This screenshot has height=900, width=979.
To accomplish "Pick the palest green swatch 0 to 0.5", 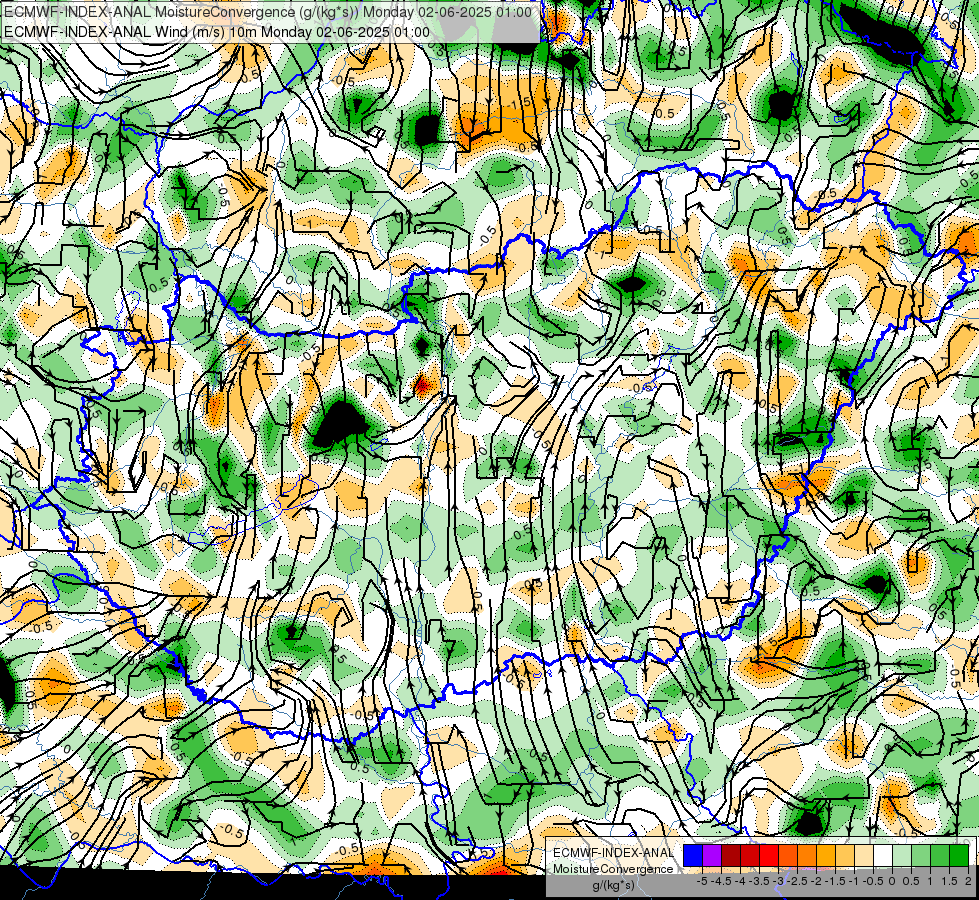I will pyautogui.click(x=902, y=855).
